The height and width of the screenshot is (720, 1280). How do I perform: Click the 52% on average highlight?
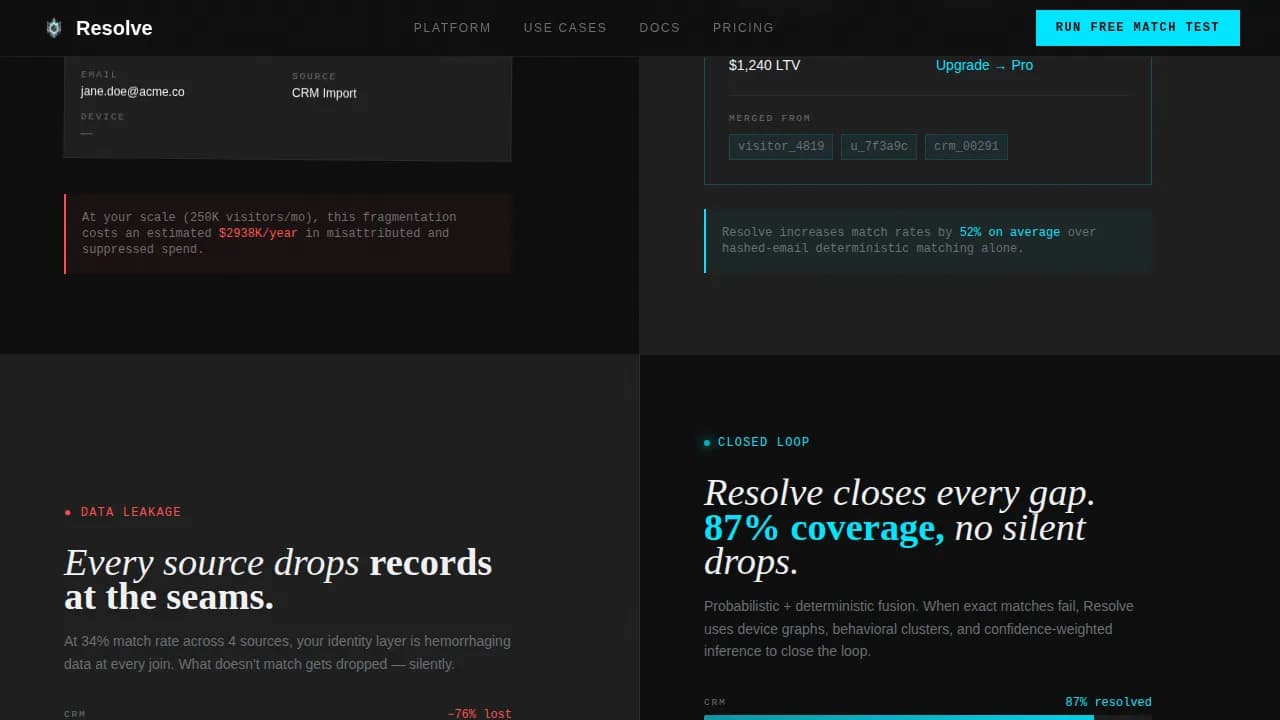1009,232
